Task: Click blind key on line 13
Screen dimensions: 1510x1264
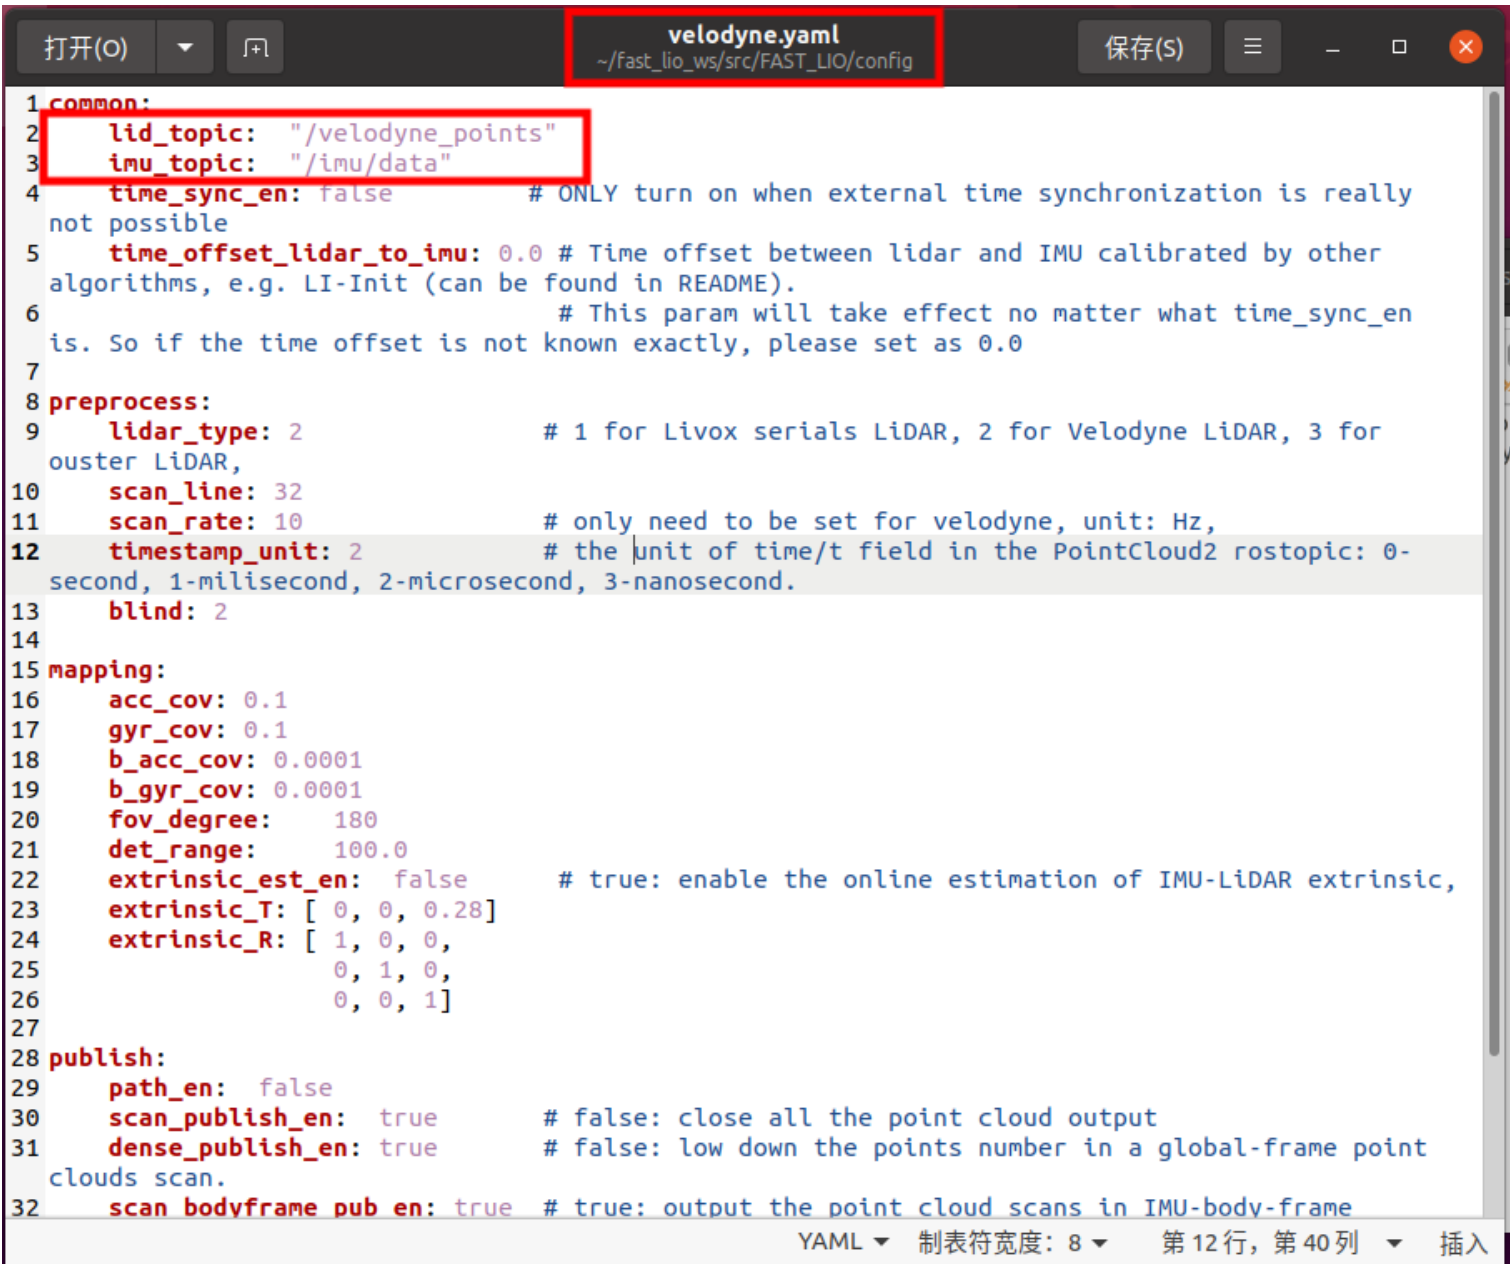Action: (152, 612)
